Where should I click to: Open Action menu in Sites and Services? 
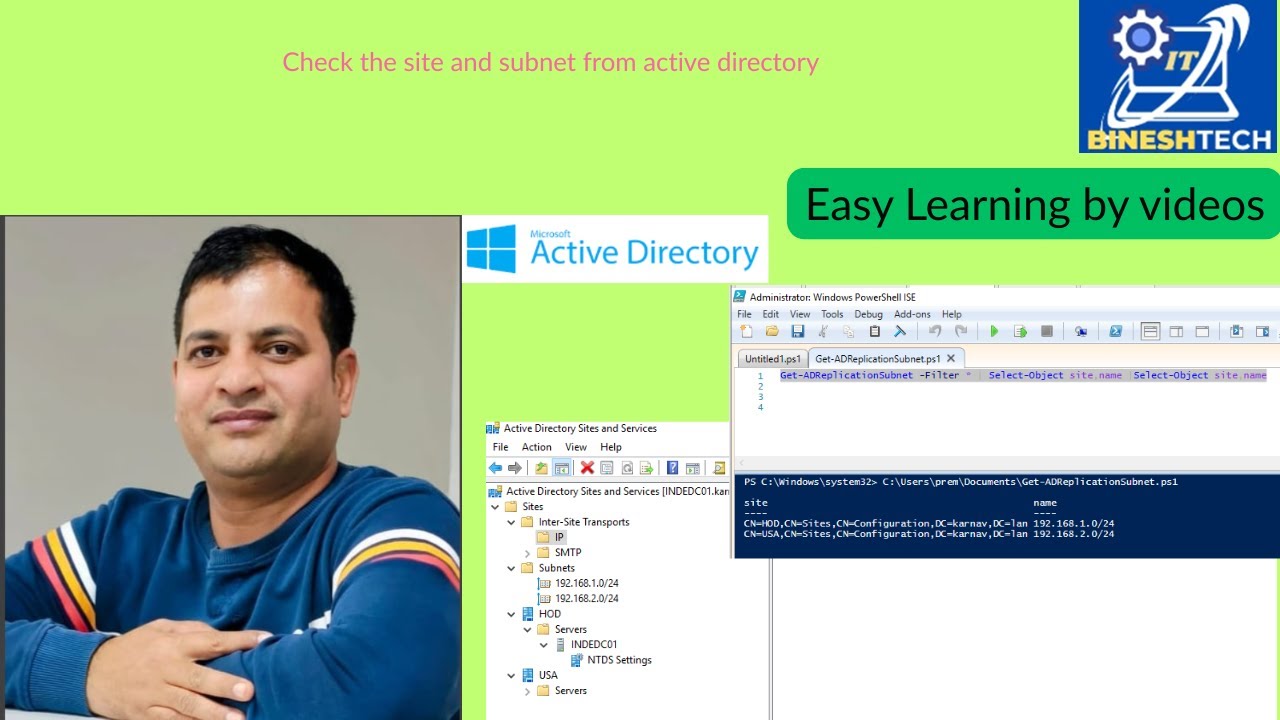(536, 447)
